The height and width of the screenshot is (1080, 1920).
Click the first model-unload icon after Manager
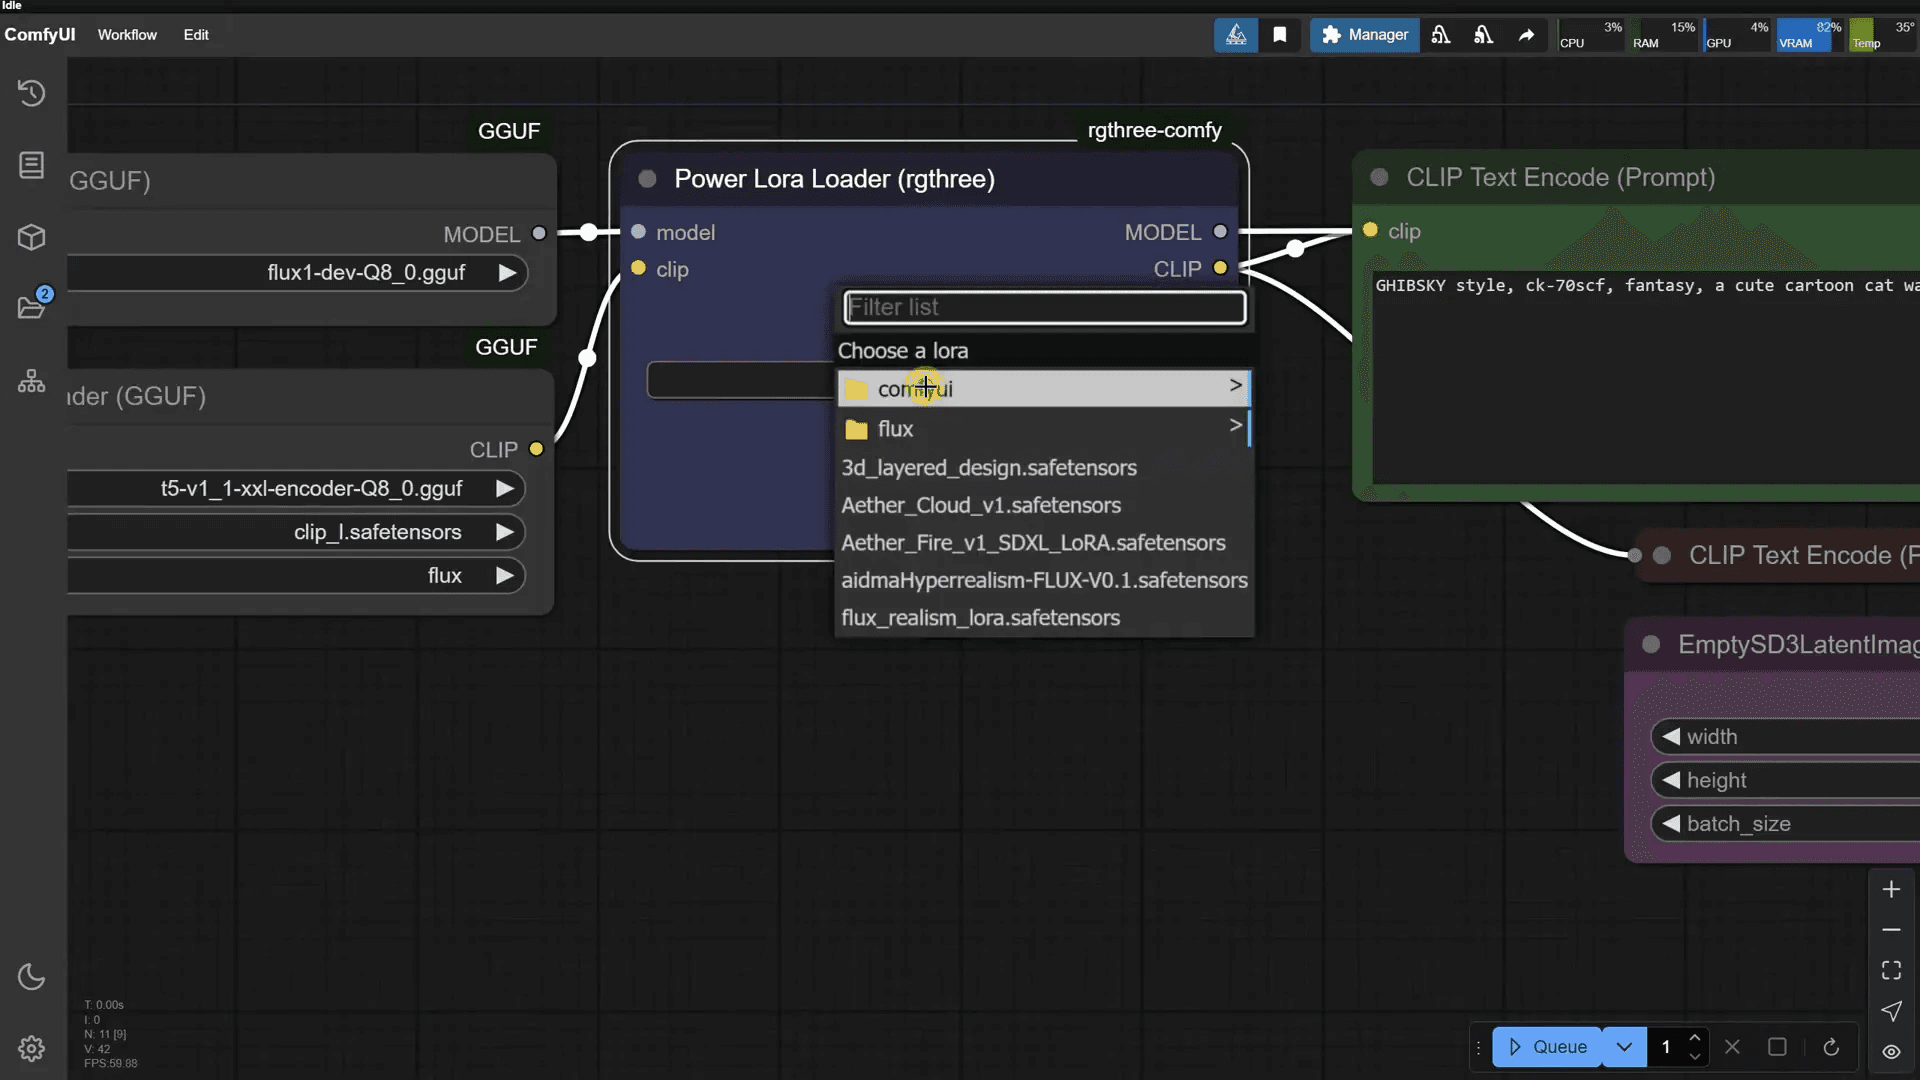[1440, 35]
